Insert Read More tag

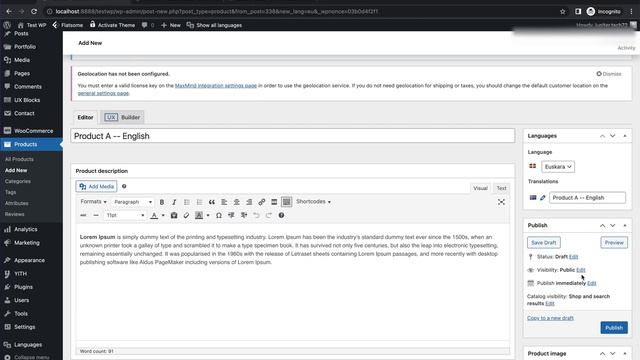point(274,202)
